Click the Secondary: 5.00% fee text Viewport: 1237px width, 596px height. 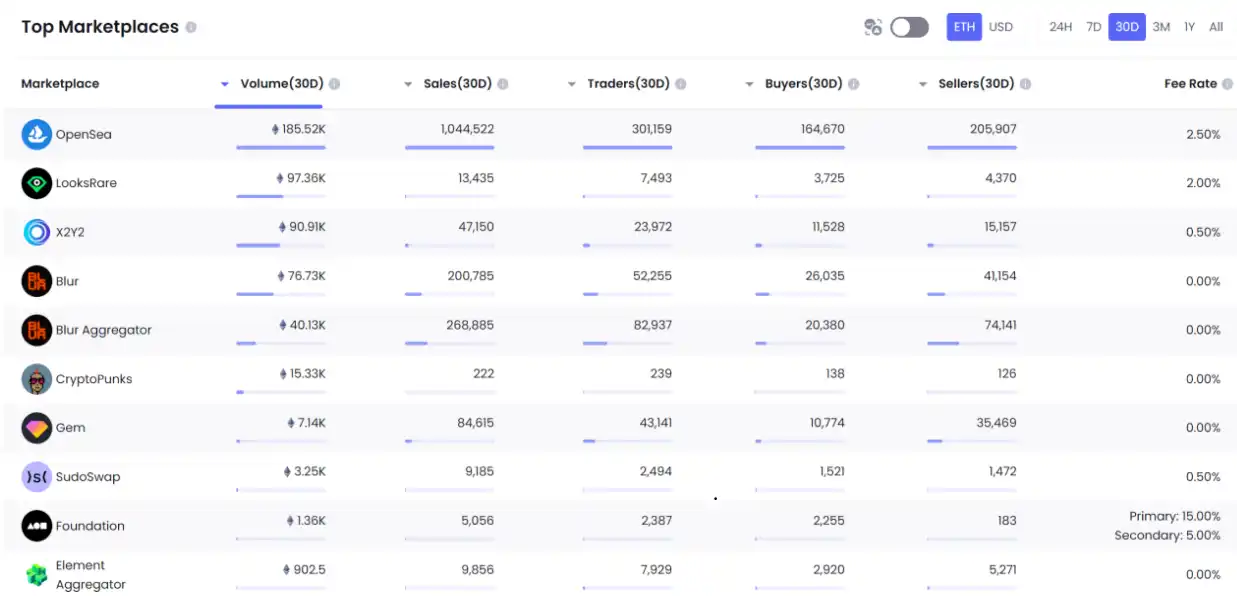[1168, 536]
